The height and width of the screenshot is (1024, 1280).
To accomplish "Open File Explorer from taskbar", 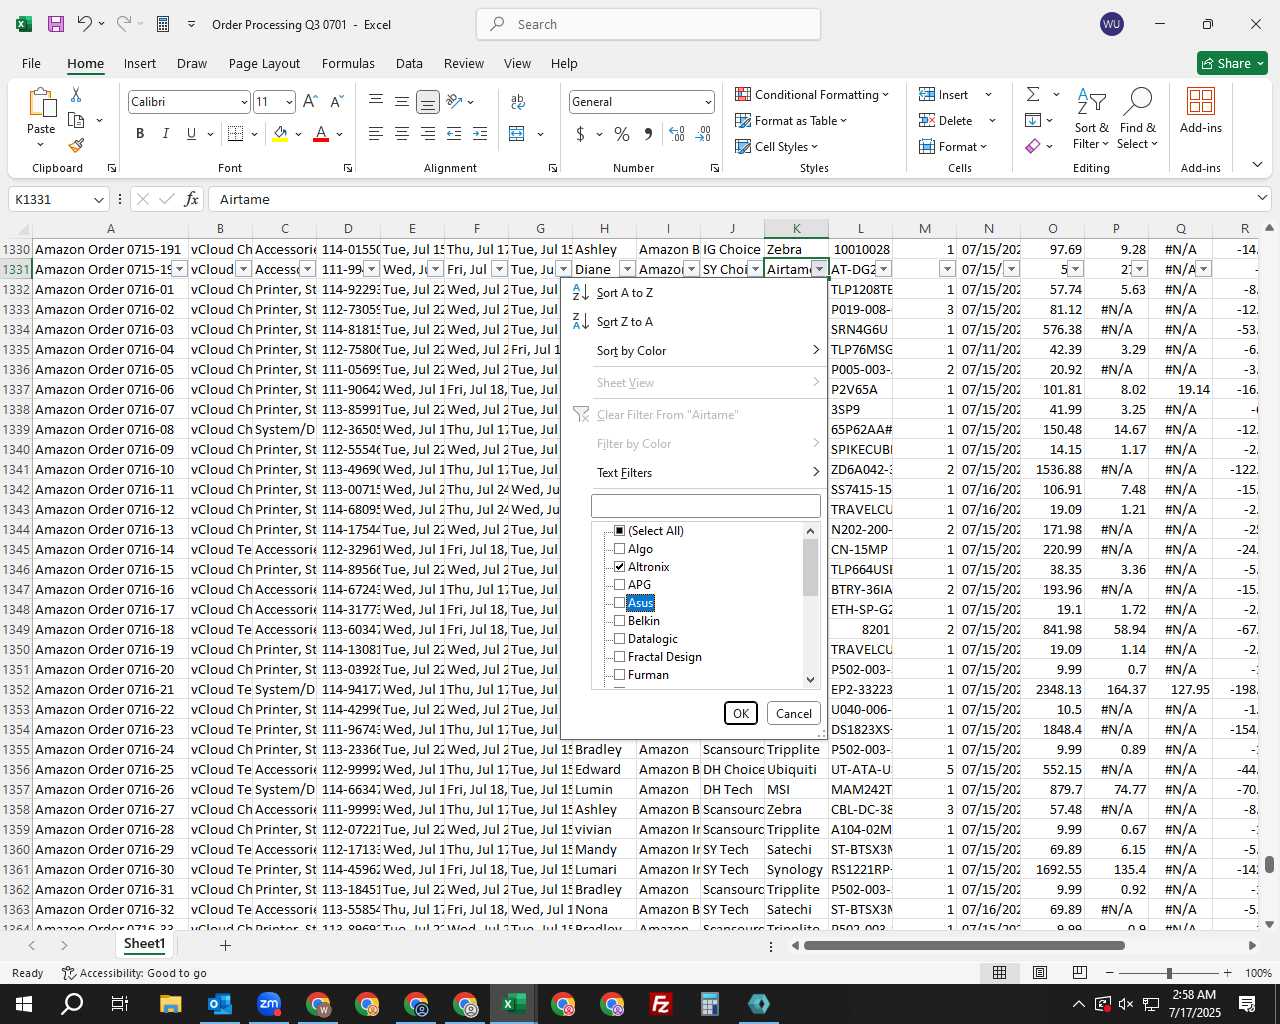I will pyautogui.click(x=170, y=1004).
